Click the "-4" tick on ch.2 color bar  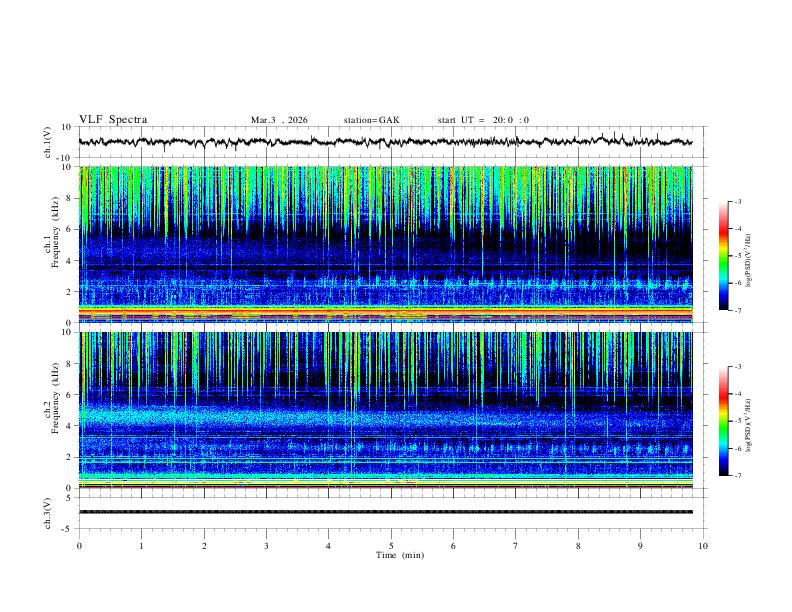pyautogui.click(x=737, y=394)
